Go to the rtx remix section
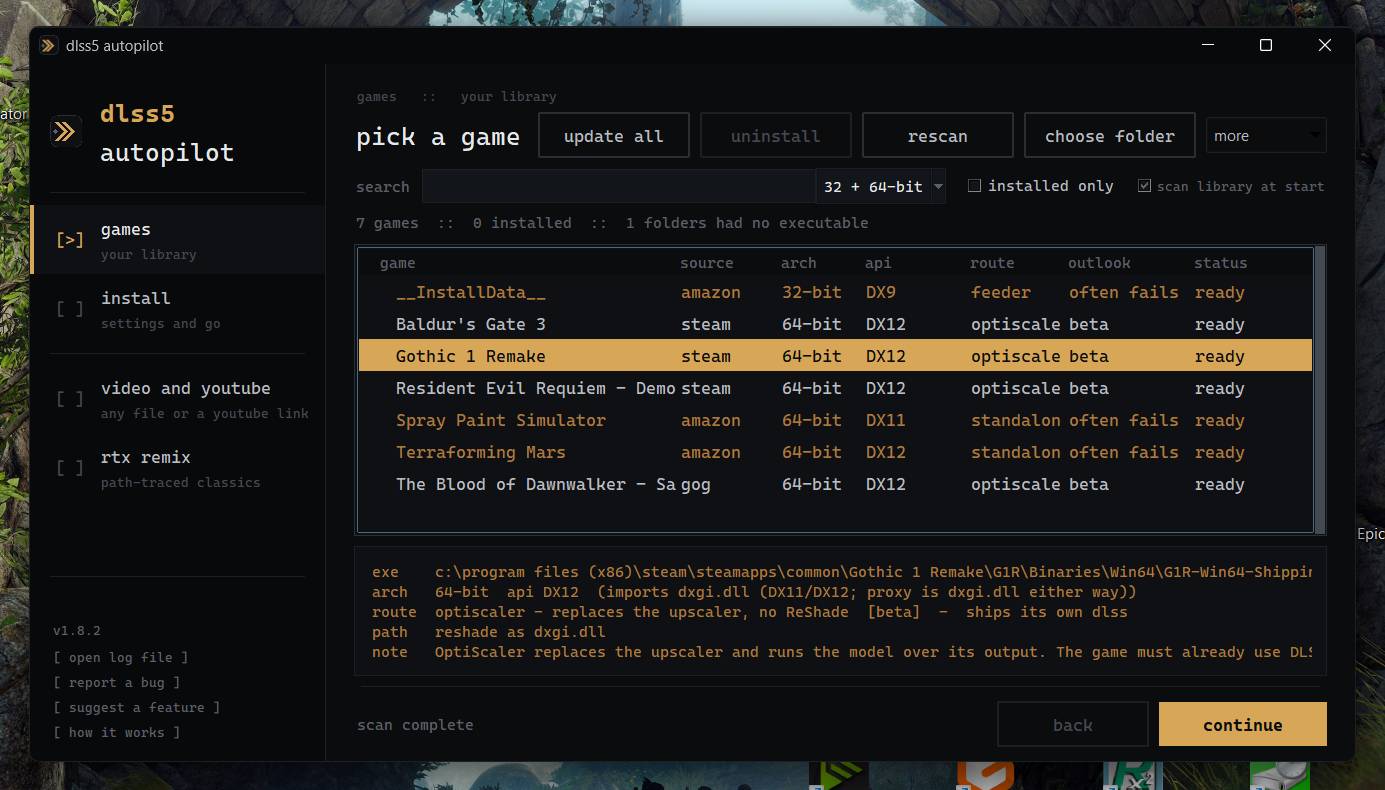This screenshot has height=790, width=1385. pos(178,468)
